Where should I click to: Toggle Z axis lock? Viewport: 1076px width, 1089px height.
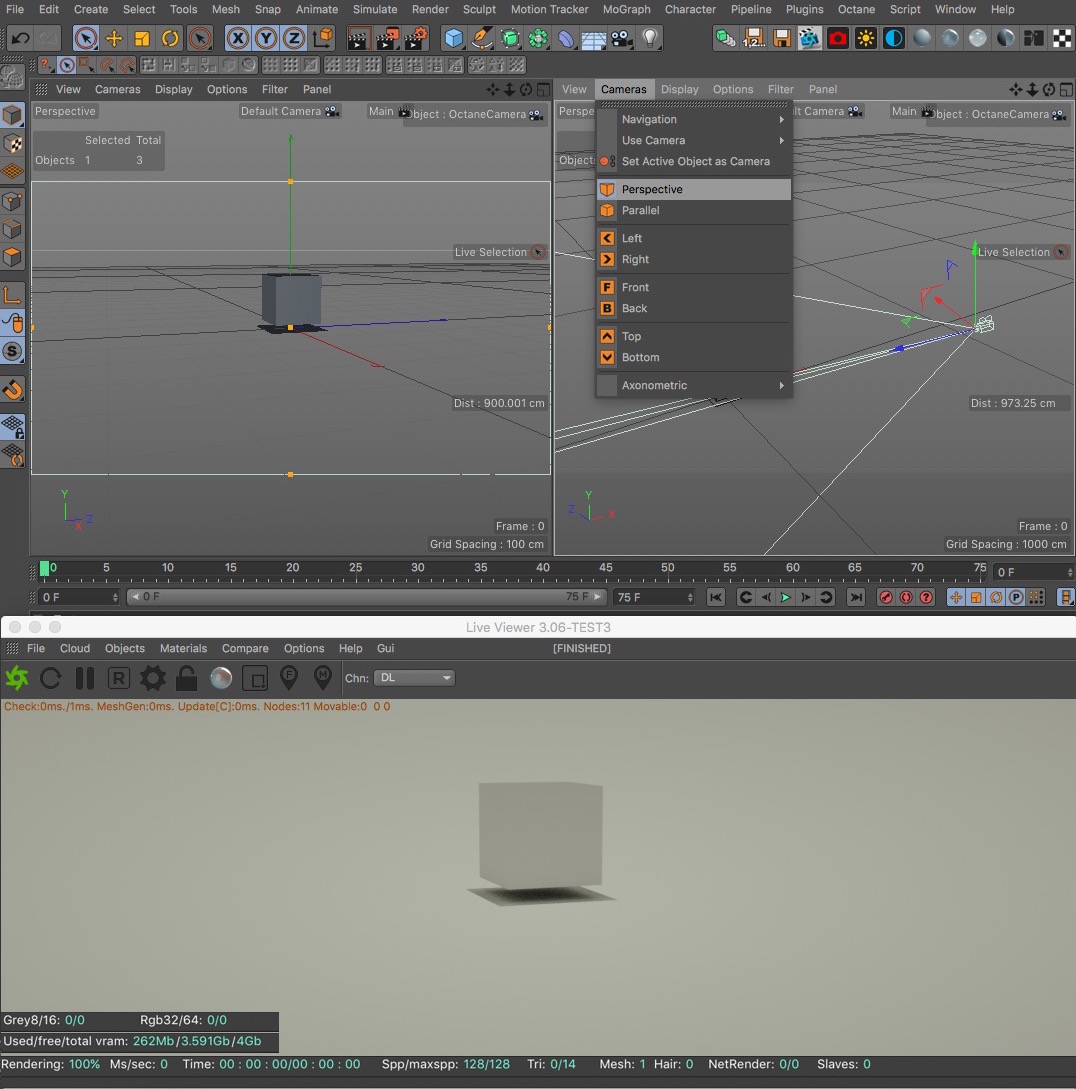pyautogui.click(x=294, y=38)
